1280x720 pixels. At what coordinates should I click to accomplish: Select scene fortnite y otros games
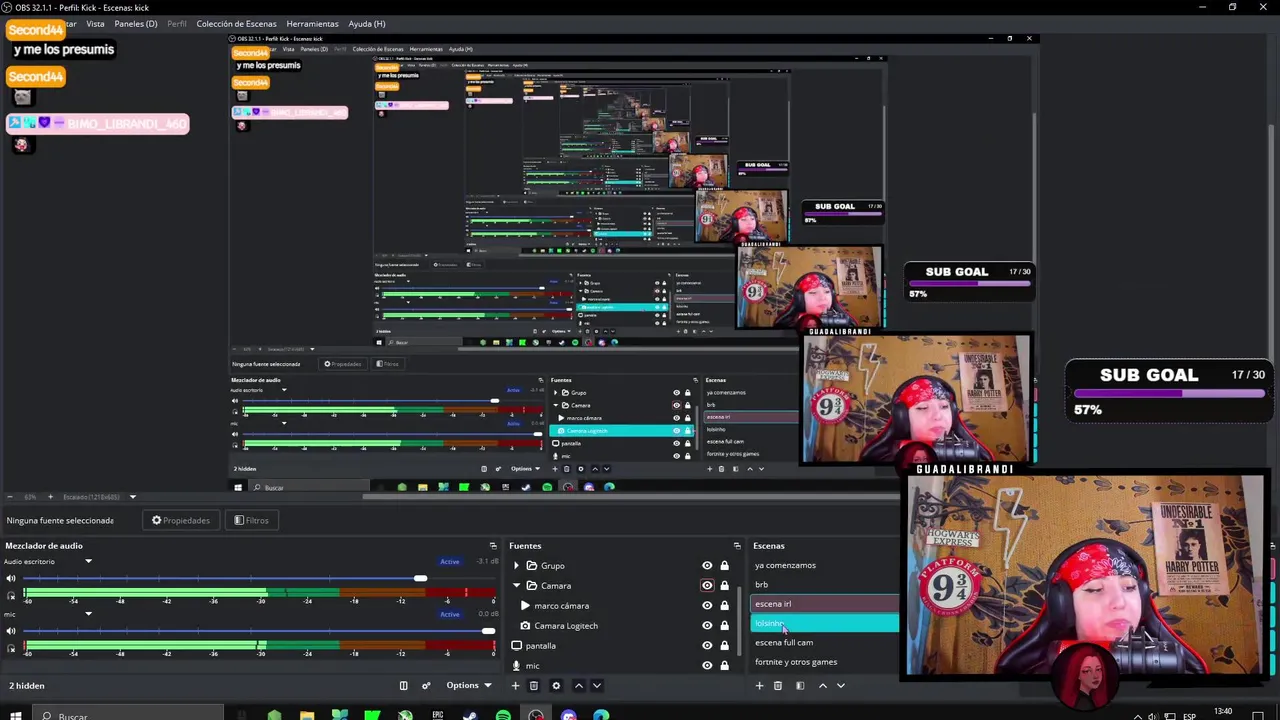coord(796,662)
